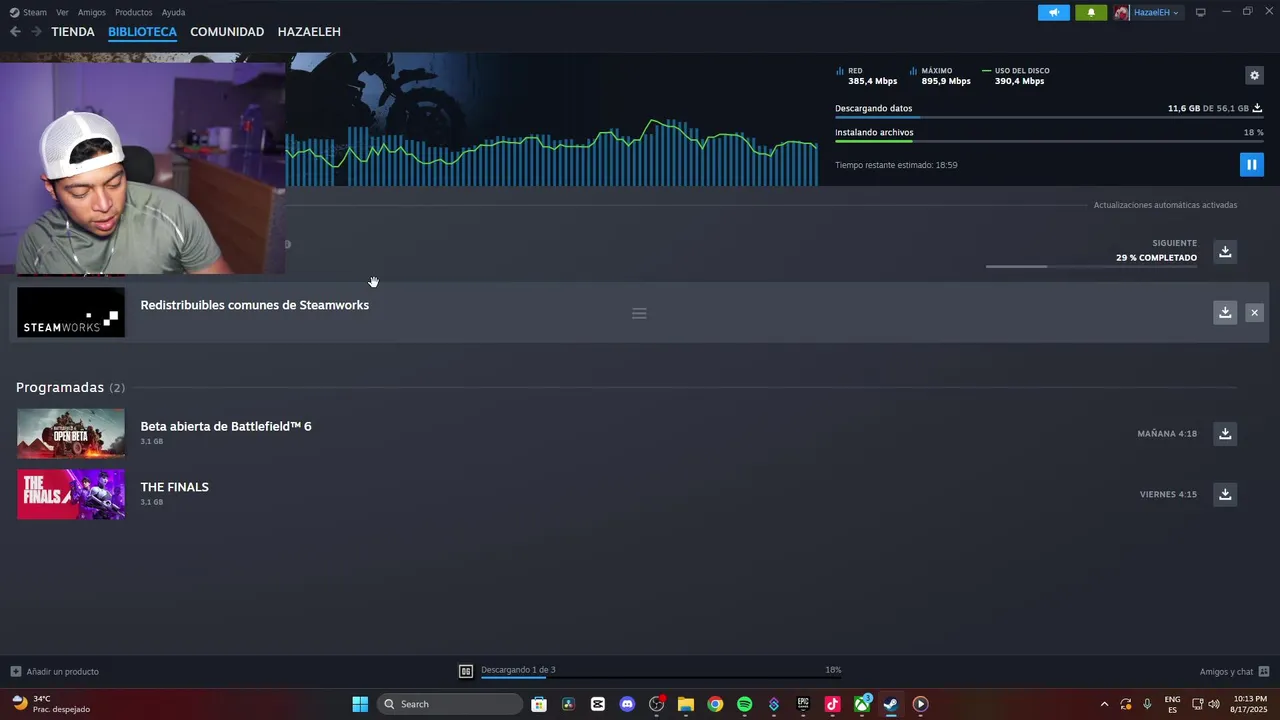This screenshot has width=1280, height=720.
Task: Open File Explorer from taskbar
Action: tap(686, 704)
